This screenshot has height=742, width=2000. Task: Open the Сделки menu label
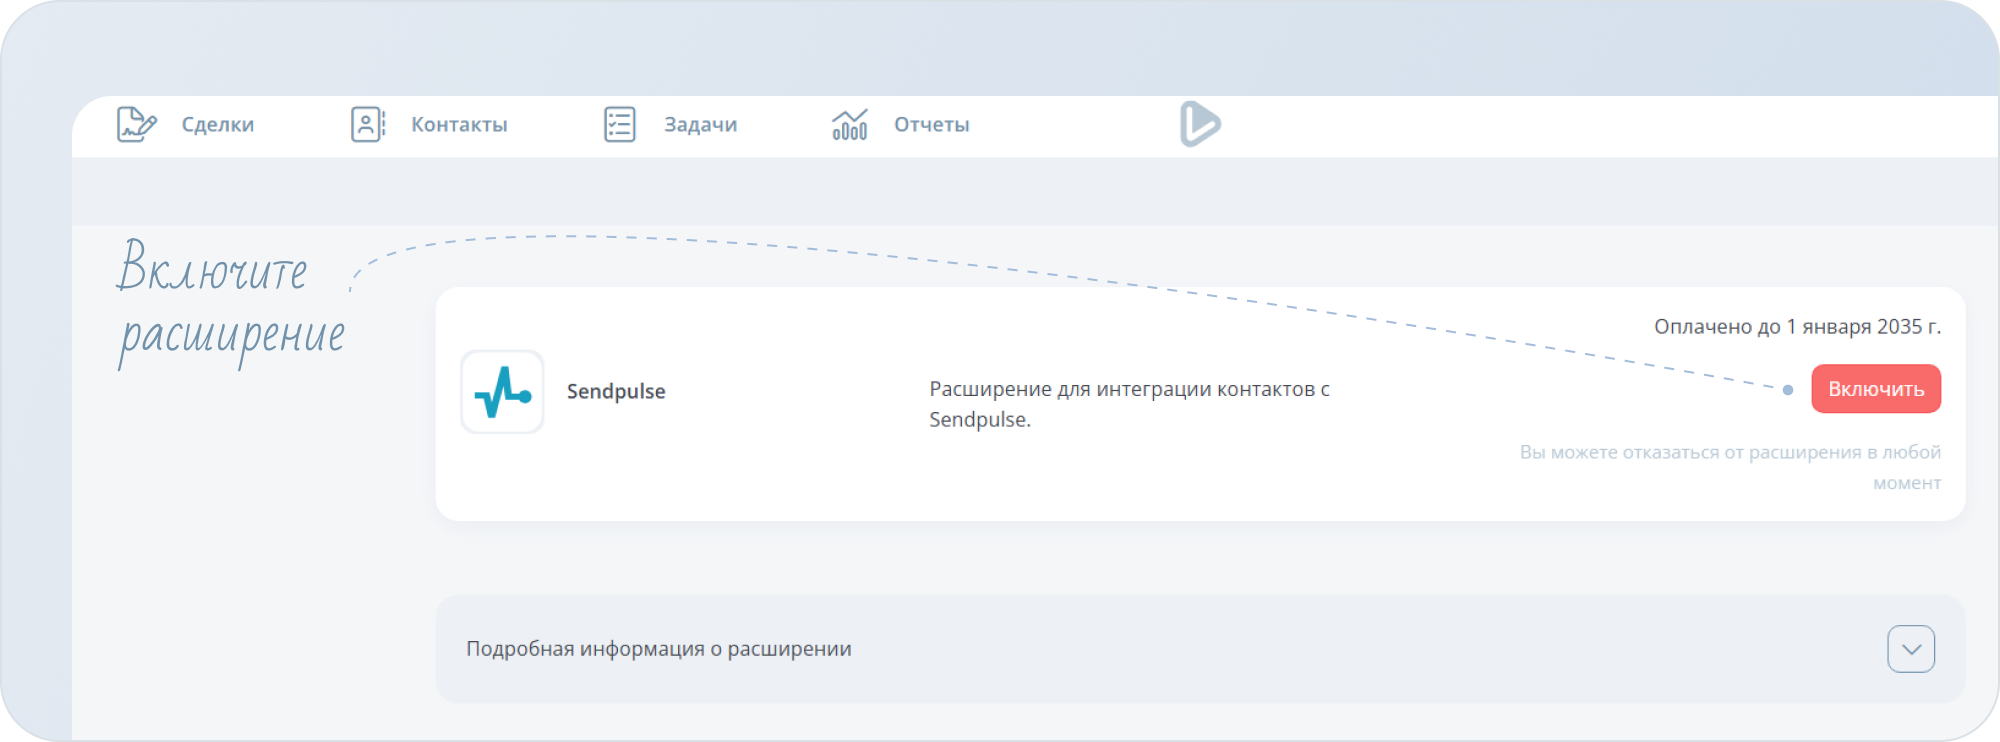[218, 125]
